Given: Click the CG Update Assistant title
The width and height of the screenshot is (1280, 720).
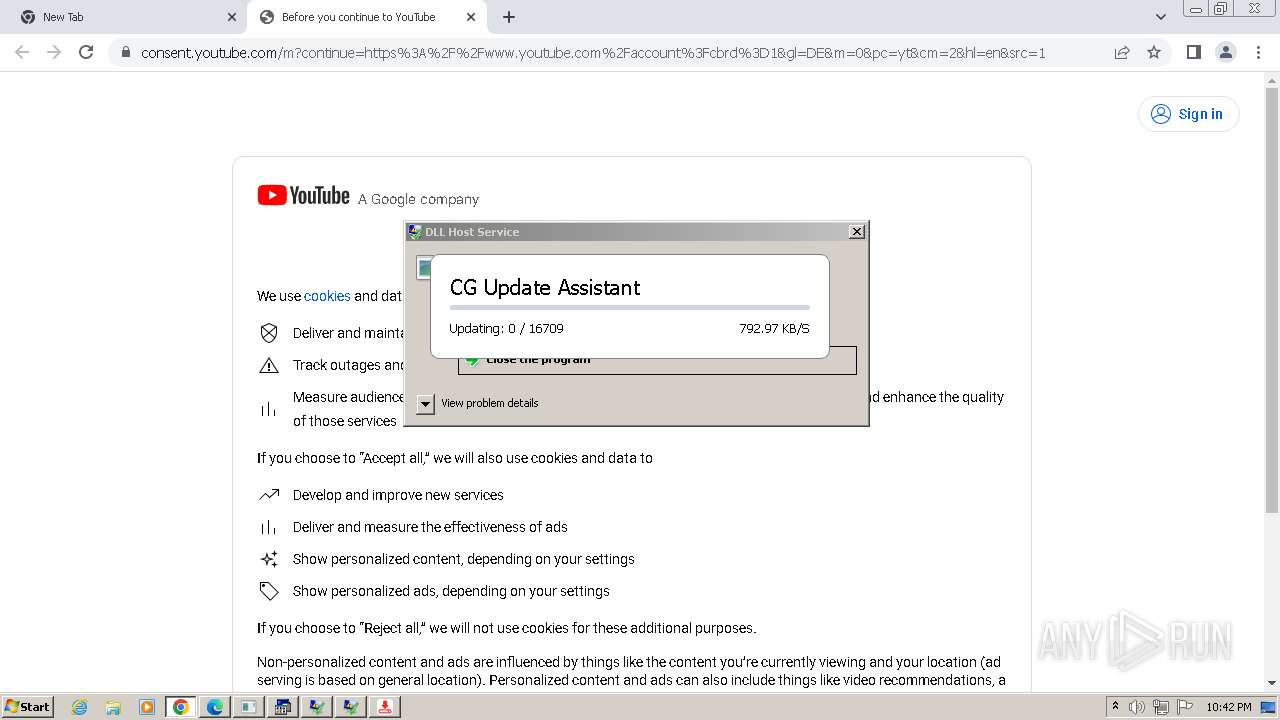Looking at the screenshot, I should tap(544, 287).
